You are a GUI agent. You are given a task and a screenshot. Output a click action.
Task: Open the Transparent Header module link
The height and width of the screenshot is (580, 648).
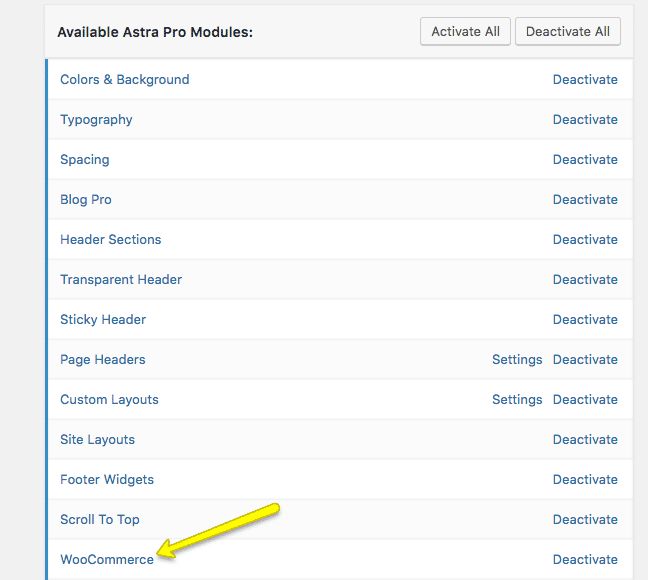(121, 279)
